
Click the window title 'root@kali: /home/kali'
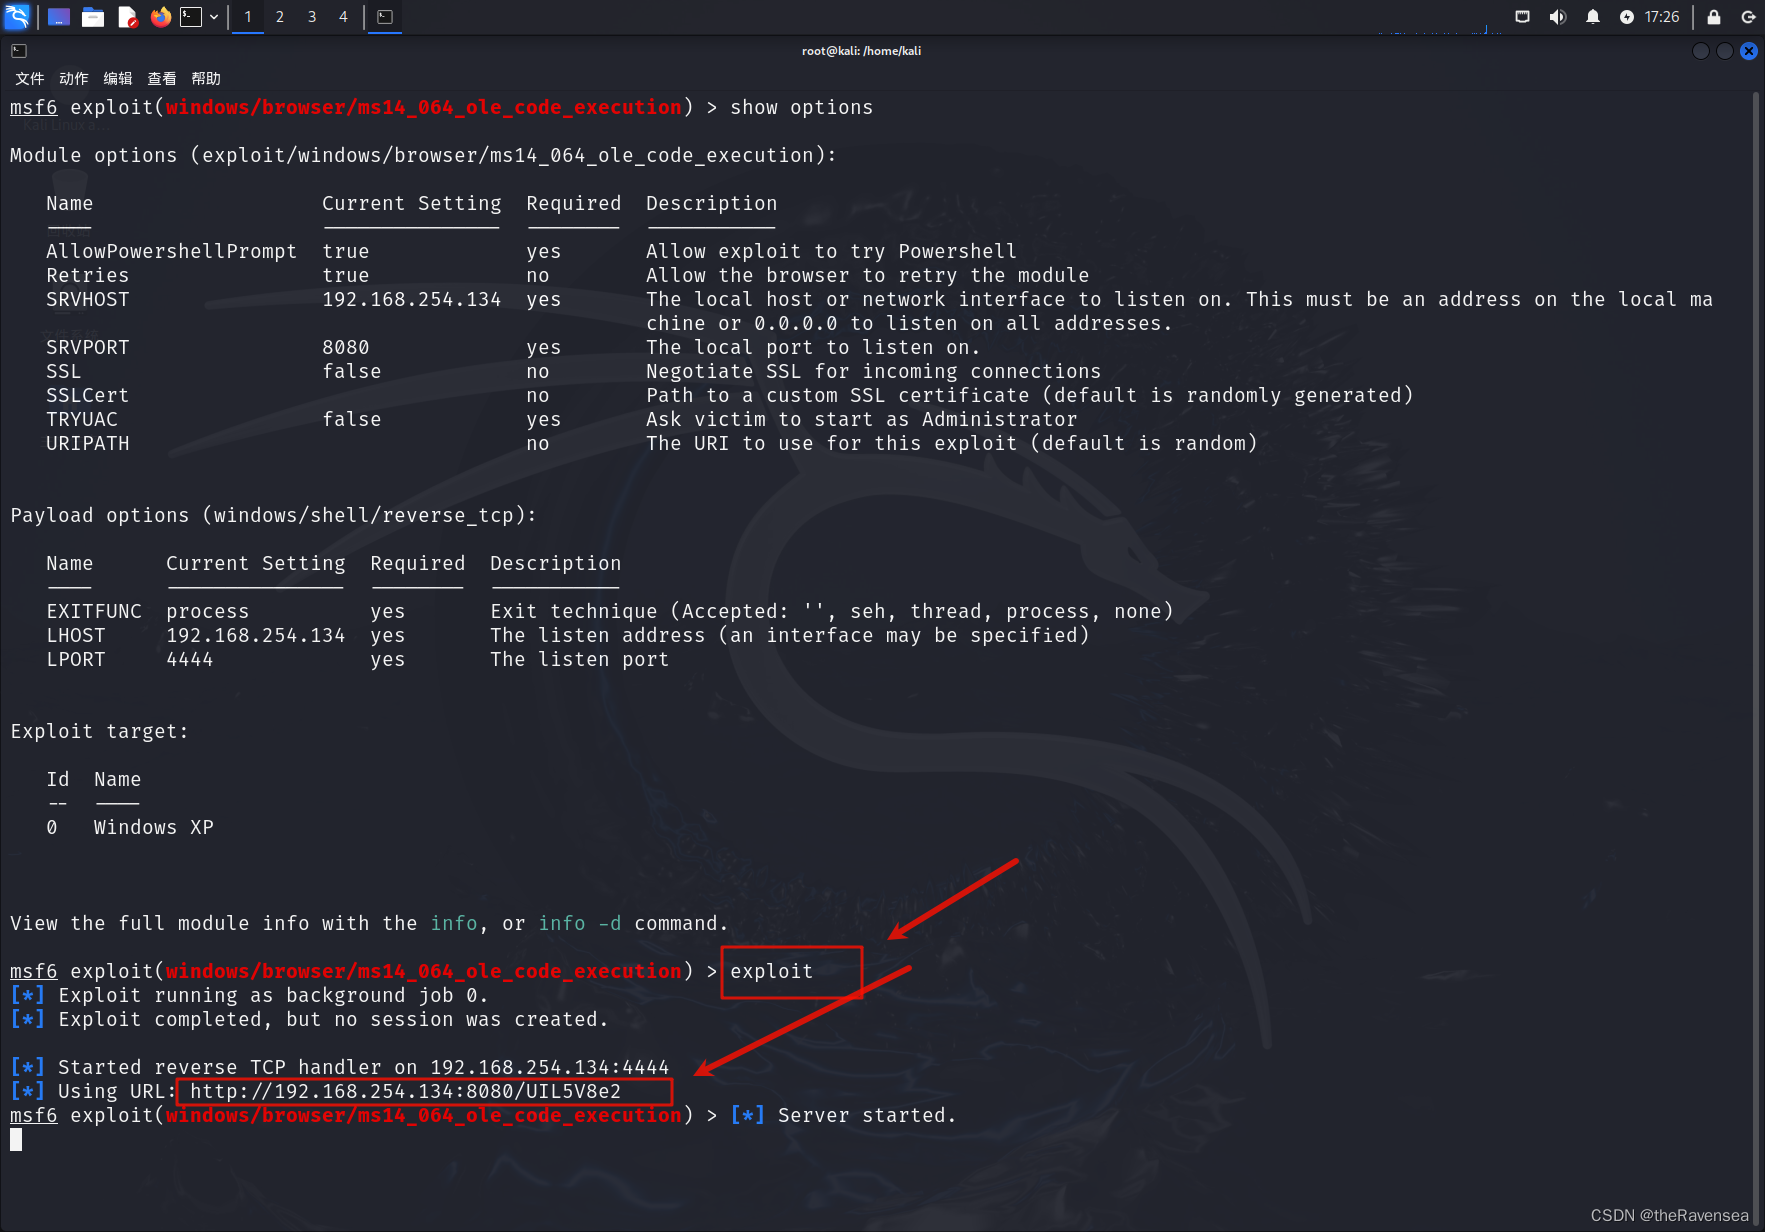(x=861, y=51)
